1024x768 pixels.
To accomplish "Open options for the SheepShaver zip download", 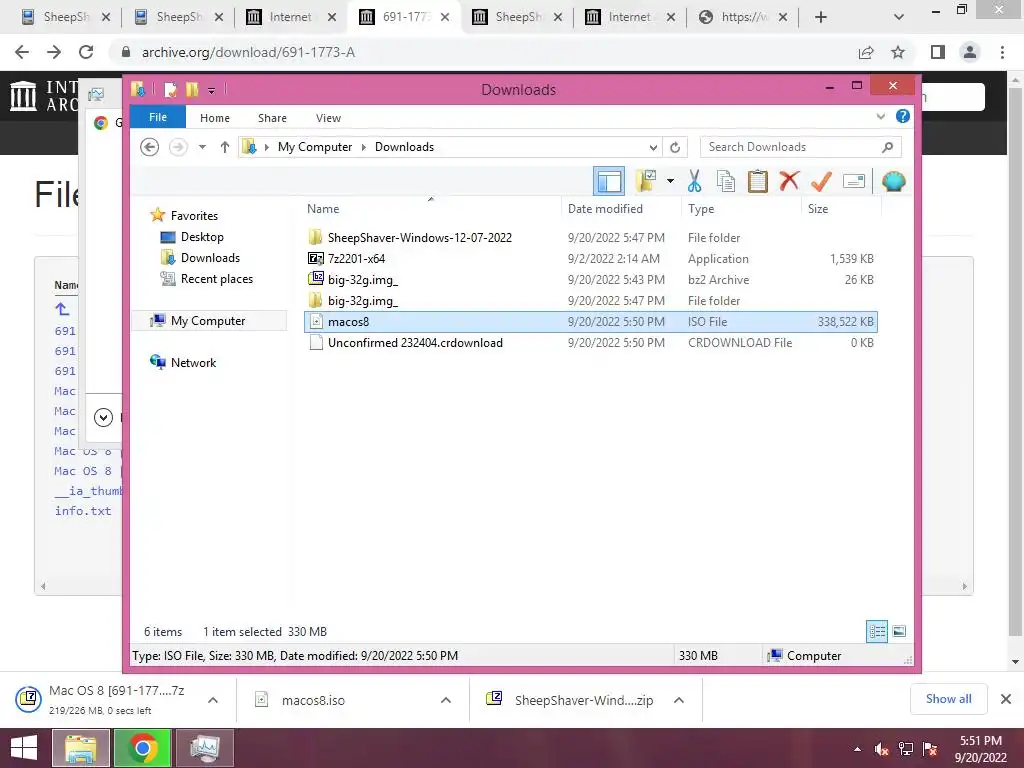I will pos(679,700).
